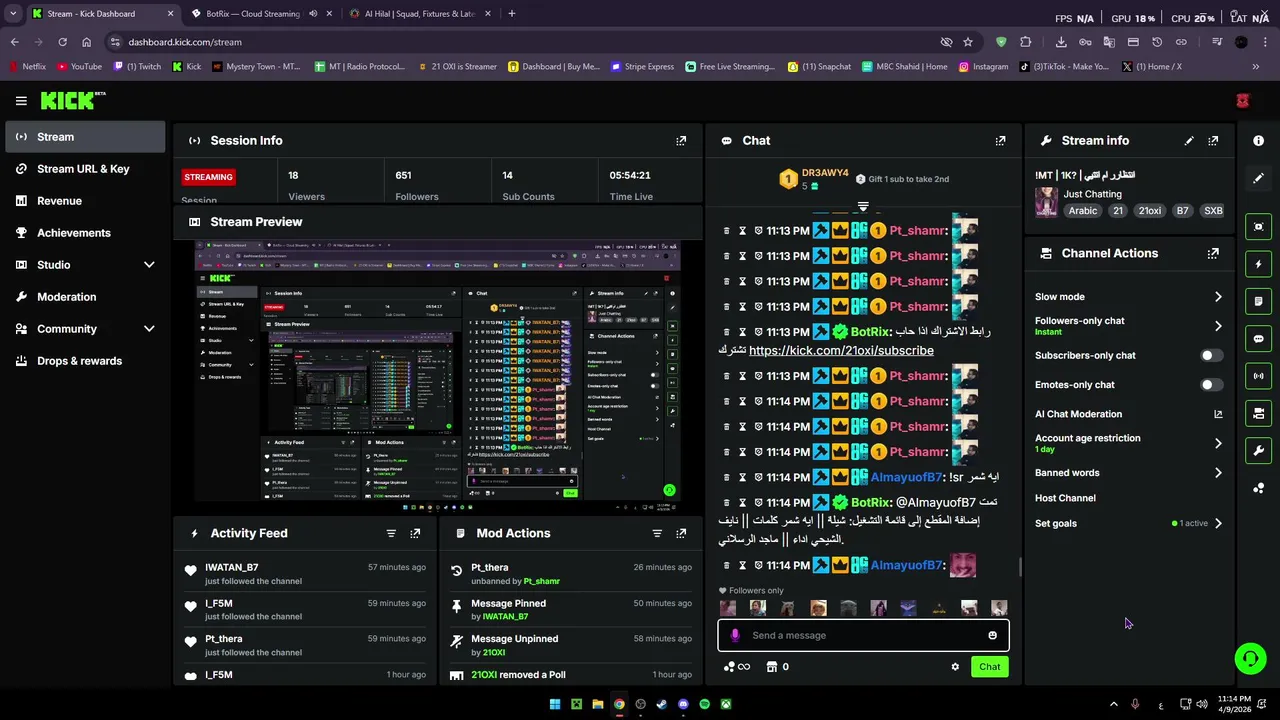This screenshot has height=720, width=1280.
Task: Toggle the chat bubble widget in right sidebar
Action: [x=1259, y=339]
